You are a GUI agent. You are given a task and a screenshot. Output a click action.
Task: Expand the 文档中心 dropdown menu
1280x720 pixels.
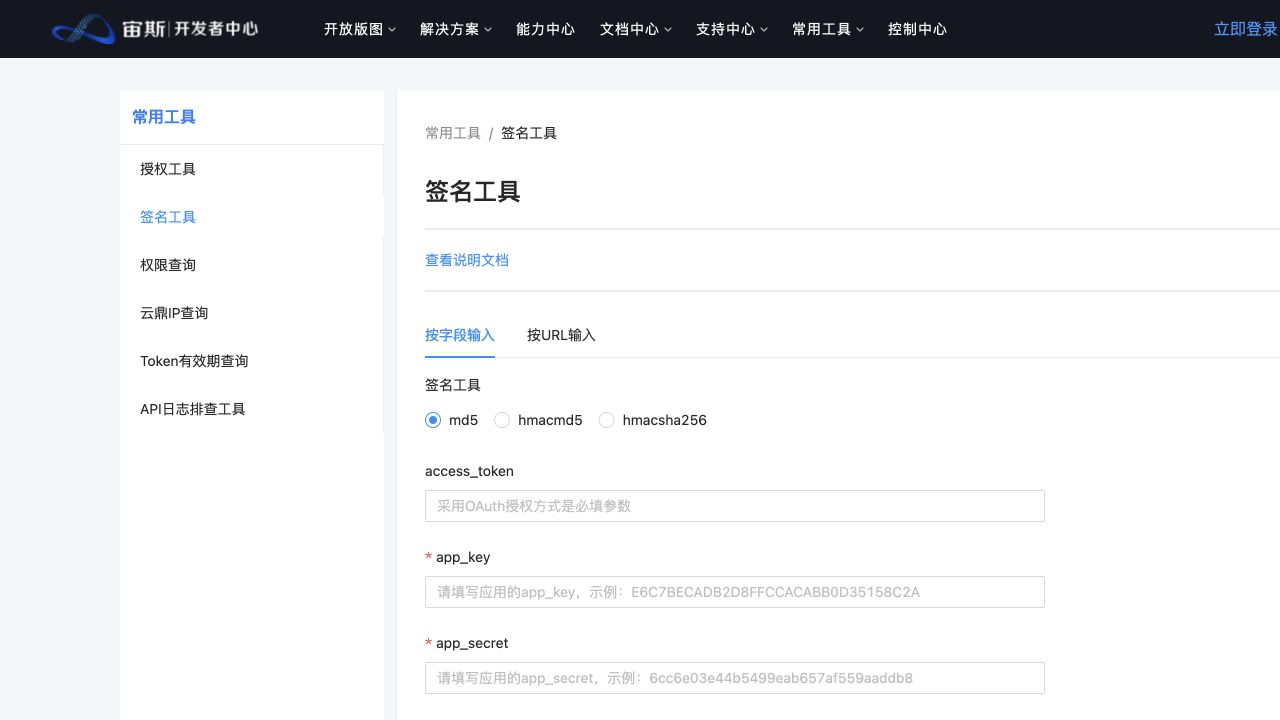coord(636,29)
